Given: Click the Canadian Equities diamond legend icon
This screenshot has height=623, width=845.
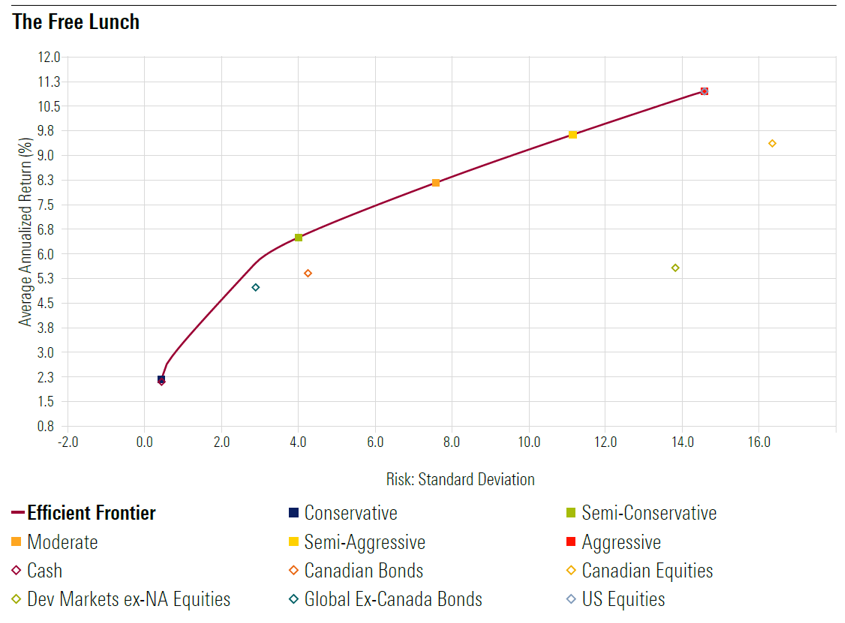Looking at the screenshot, I should tap(570, 572).
